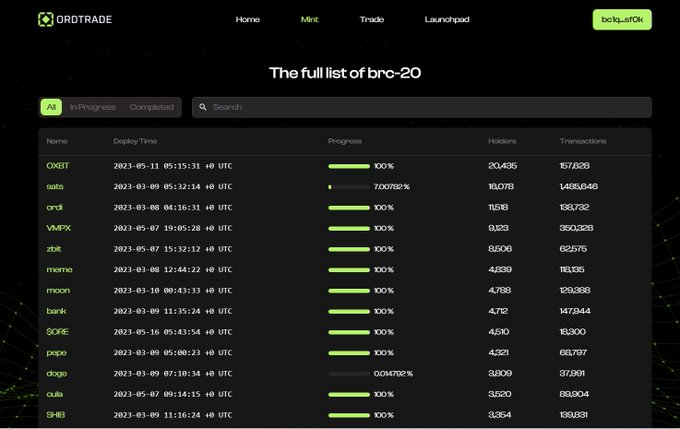Click bank holders value 4,712
Image resolution: width=680 pixels, height=429 pixels.
pos(498,311)
